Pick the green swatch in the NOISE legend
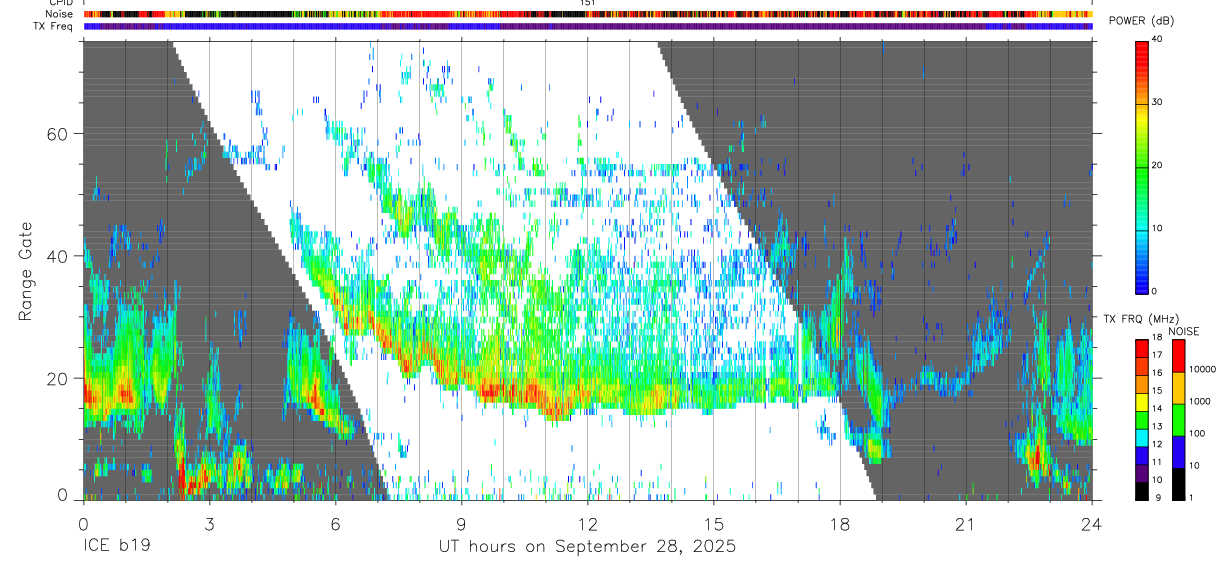The width and height of the screenshot is (1228, 567). pyautogui.click(x=1178, y=420)
